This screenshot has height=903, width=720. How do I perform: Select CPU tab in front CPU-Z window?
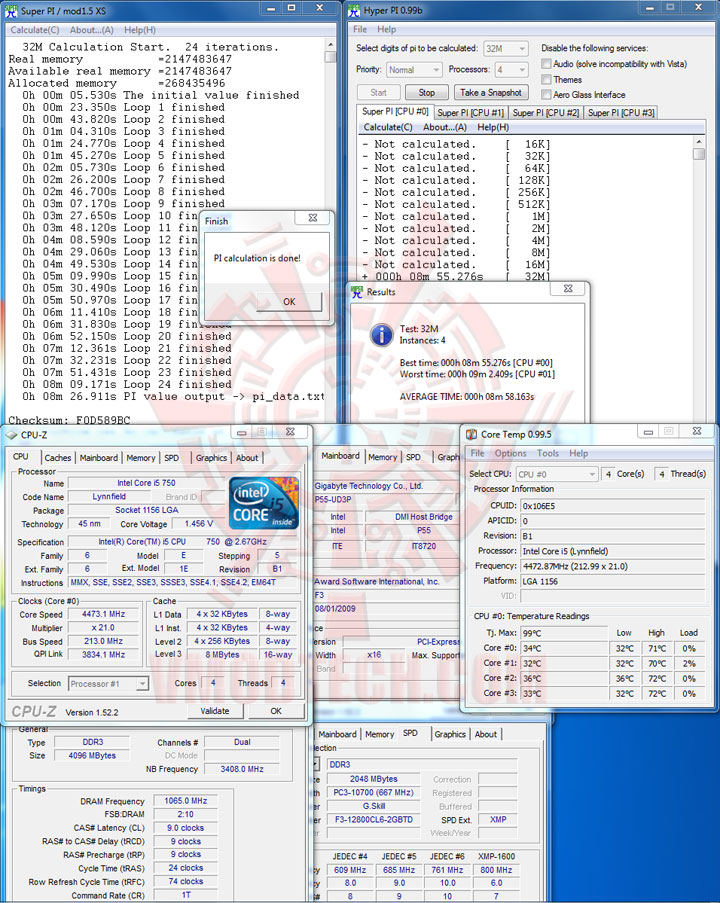click(21, 457)
